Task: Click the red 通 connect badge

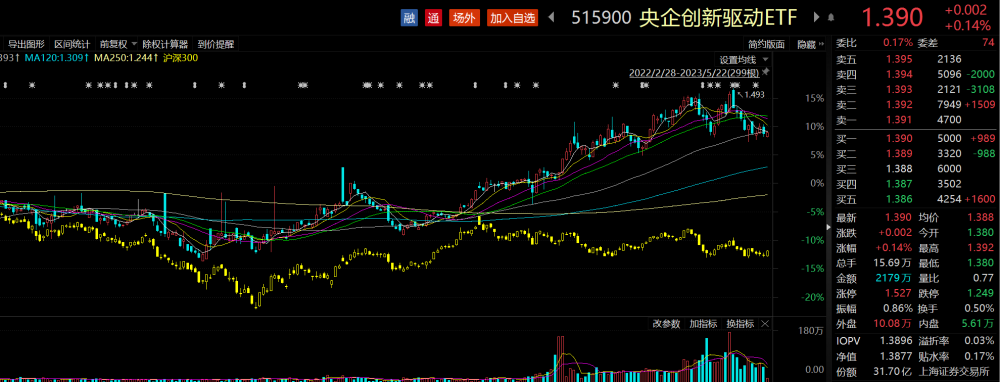Action: (x=434, y=18)
